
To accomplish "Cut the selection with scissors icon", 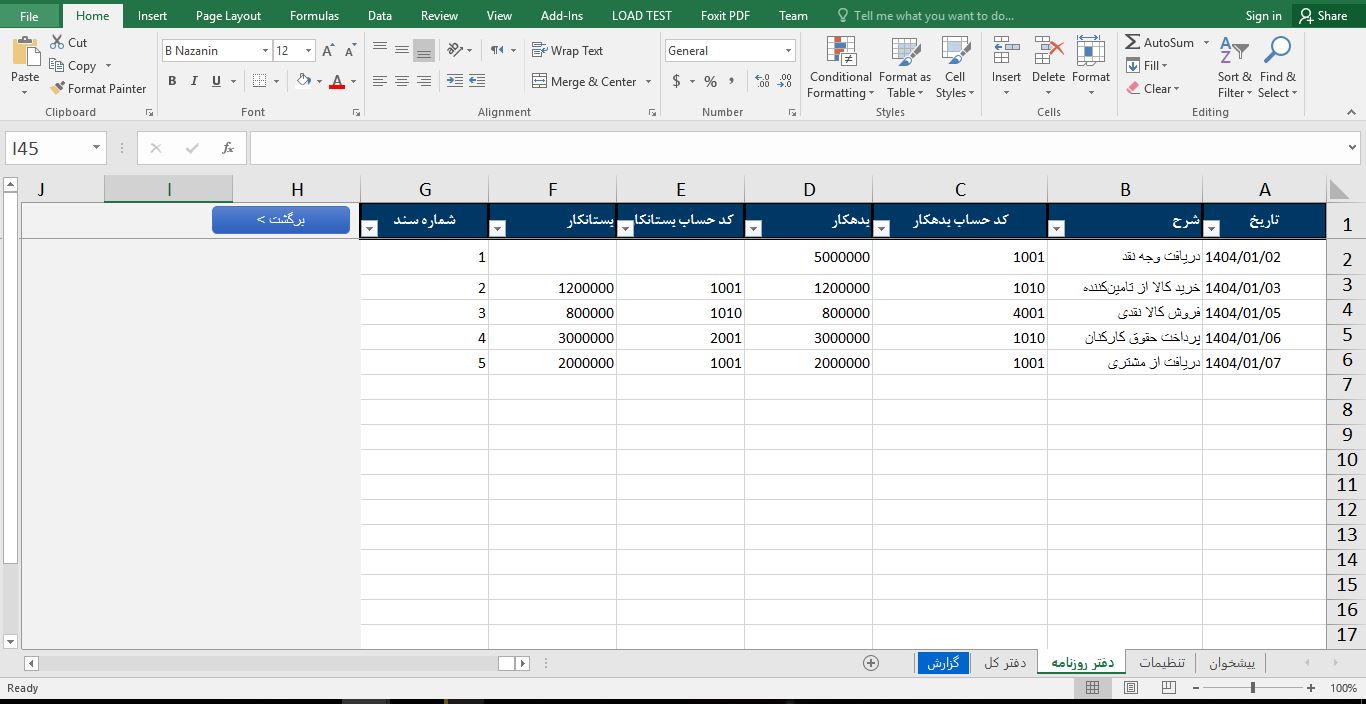I will [58, 42].
